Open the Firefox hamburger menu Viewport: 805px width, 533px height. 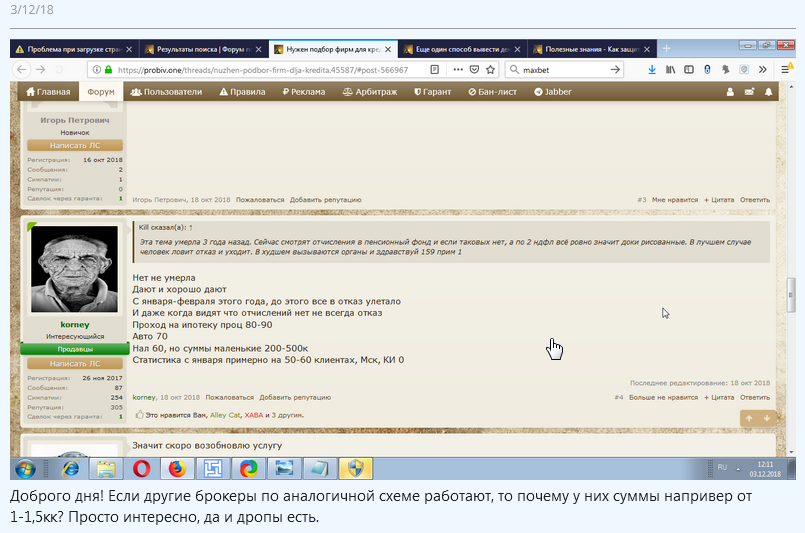784,70
